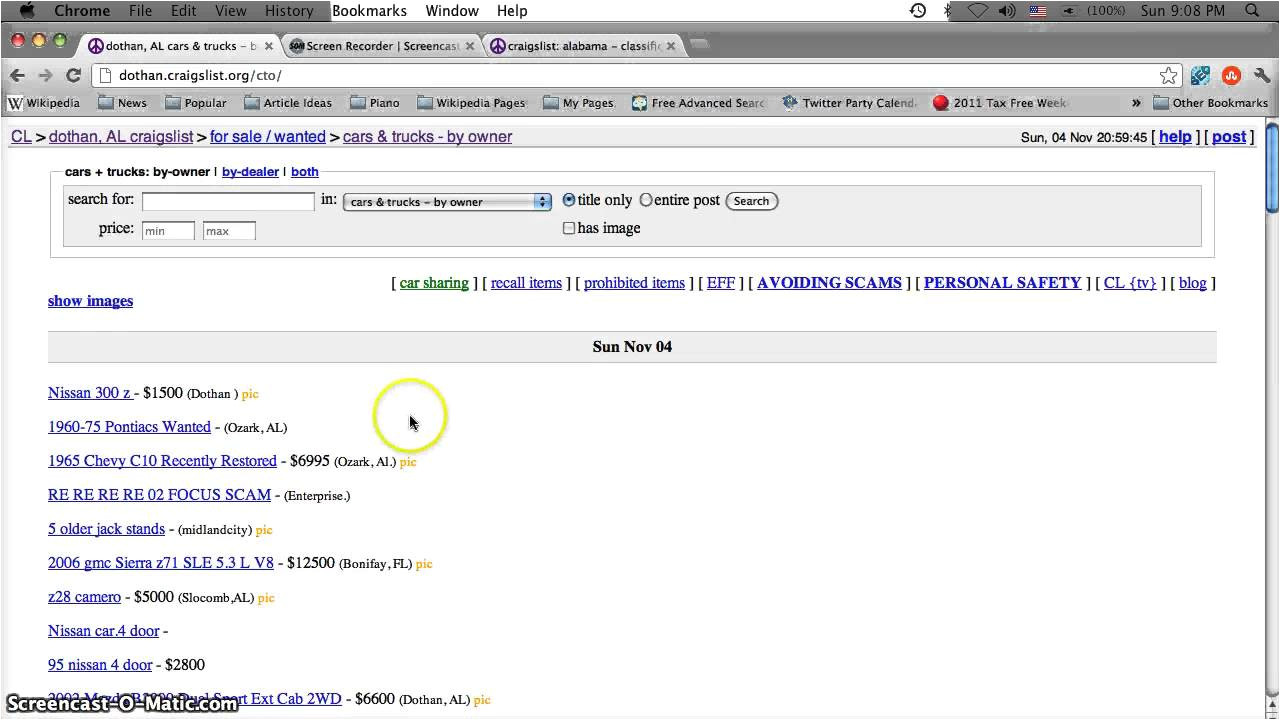
Task: Open the Nissan 300 z listing
Action: click(x=90, y=393)
